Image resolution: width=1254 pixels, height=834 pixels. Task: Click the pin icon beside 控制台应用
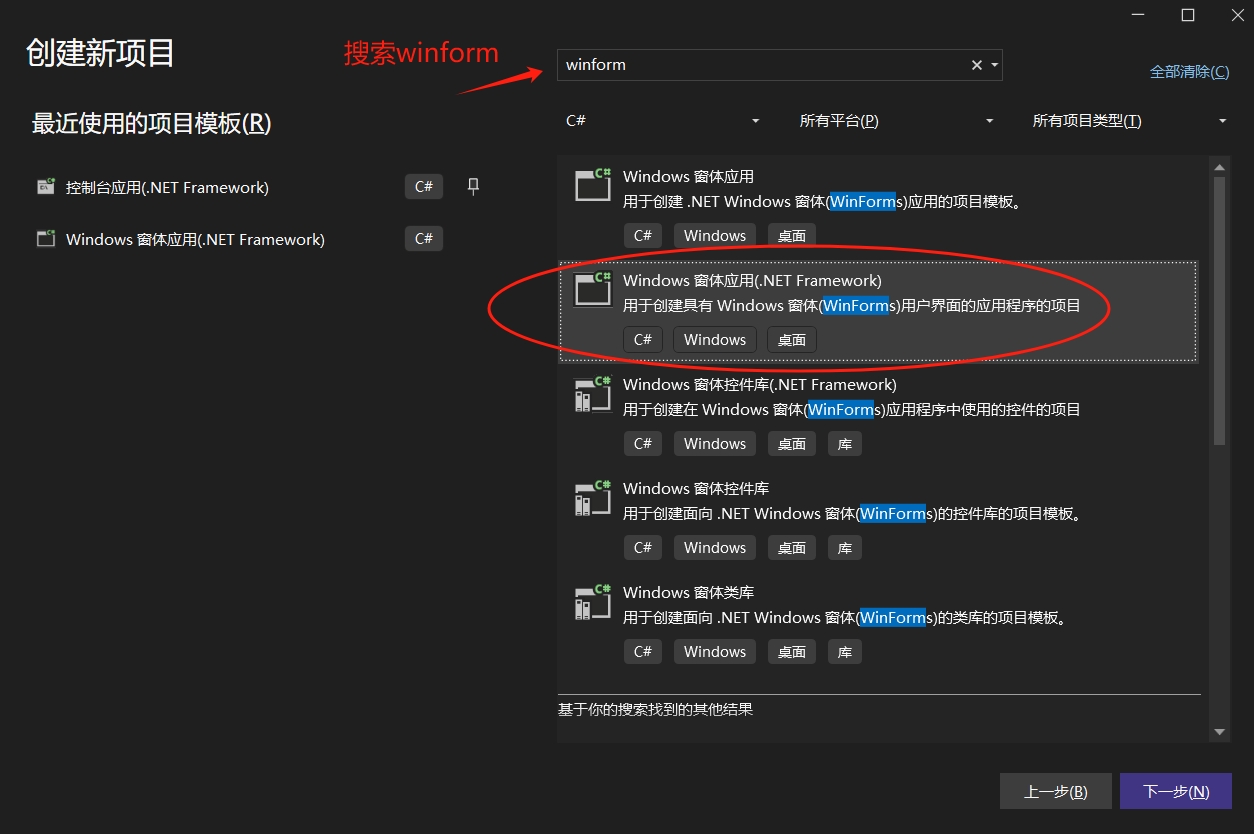pyautogui.click(x=474, y=186)
